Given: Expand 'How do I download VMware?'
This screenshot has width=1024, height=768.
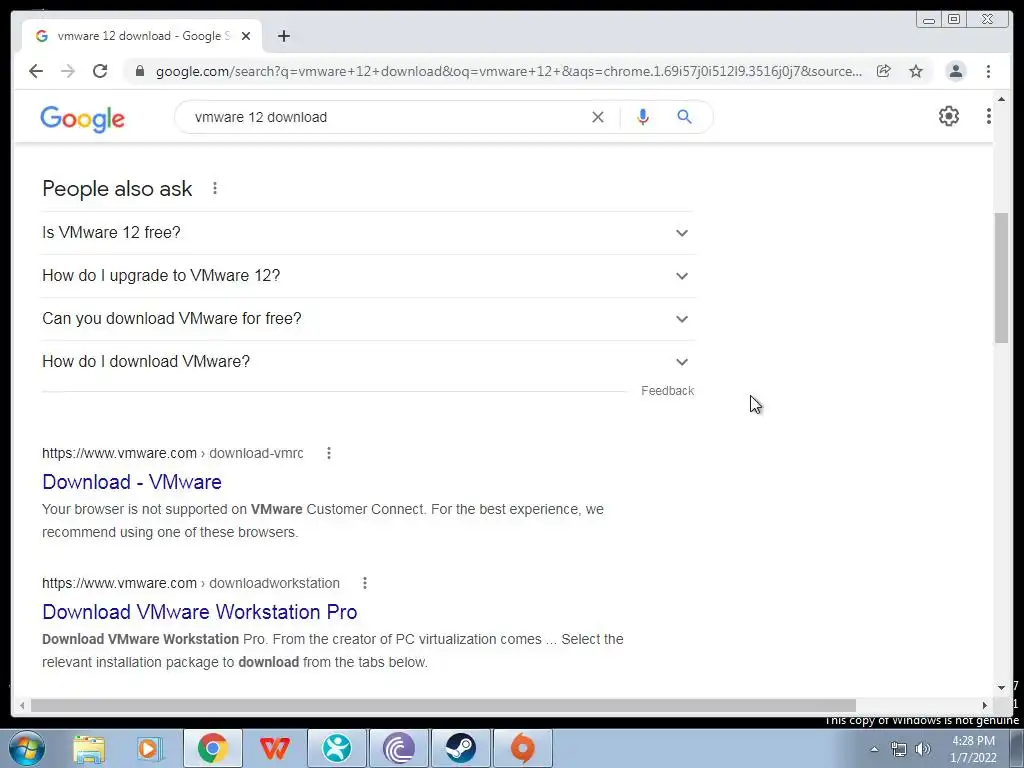Looking at the screenshot, I should [x=368, y=362].
